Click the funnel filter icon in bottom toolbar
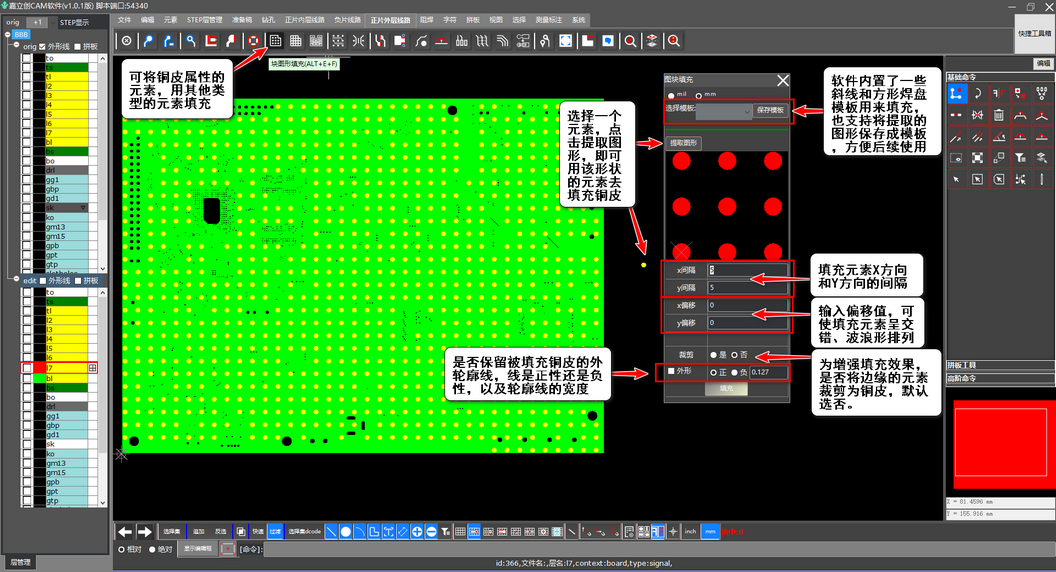Image resolution: width=1056 pixels, height=572 pixels. click(445, 532)
